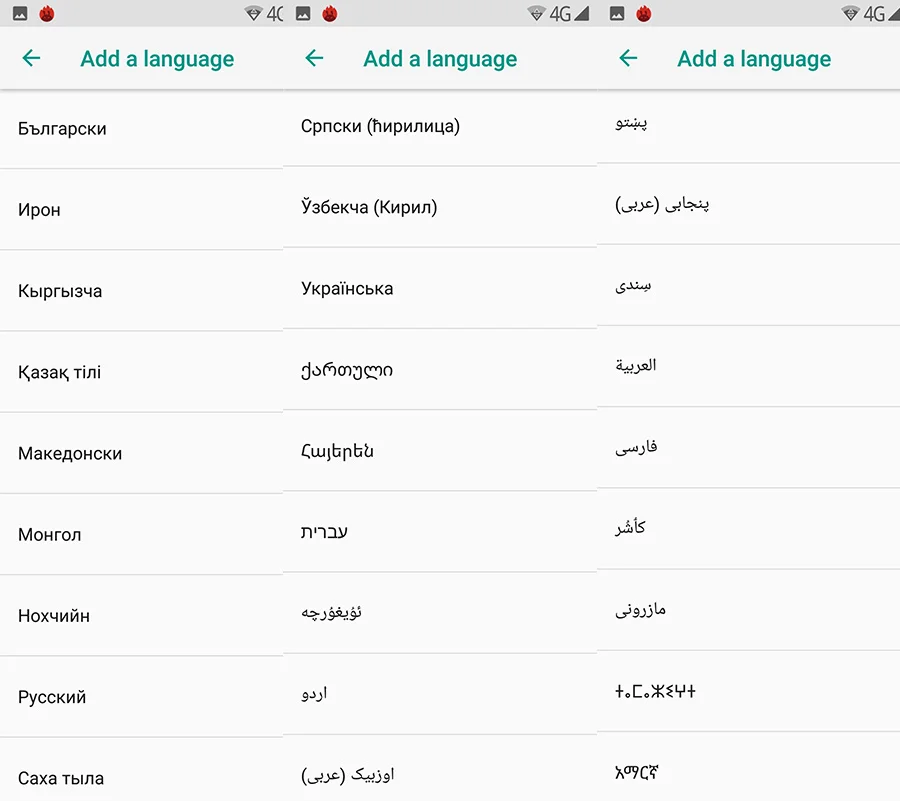Image resolution: width=900 pixels, height=801 pixels.
Task: Select اوزبیک (عربی) language row
Action: (440, 768)
